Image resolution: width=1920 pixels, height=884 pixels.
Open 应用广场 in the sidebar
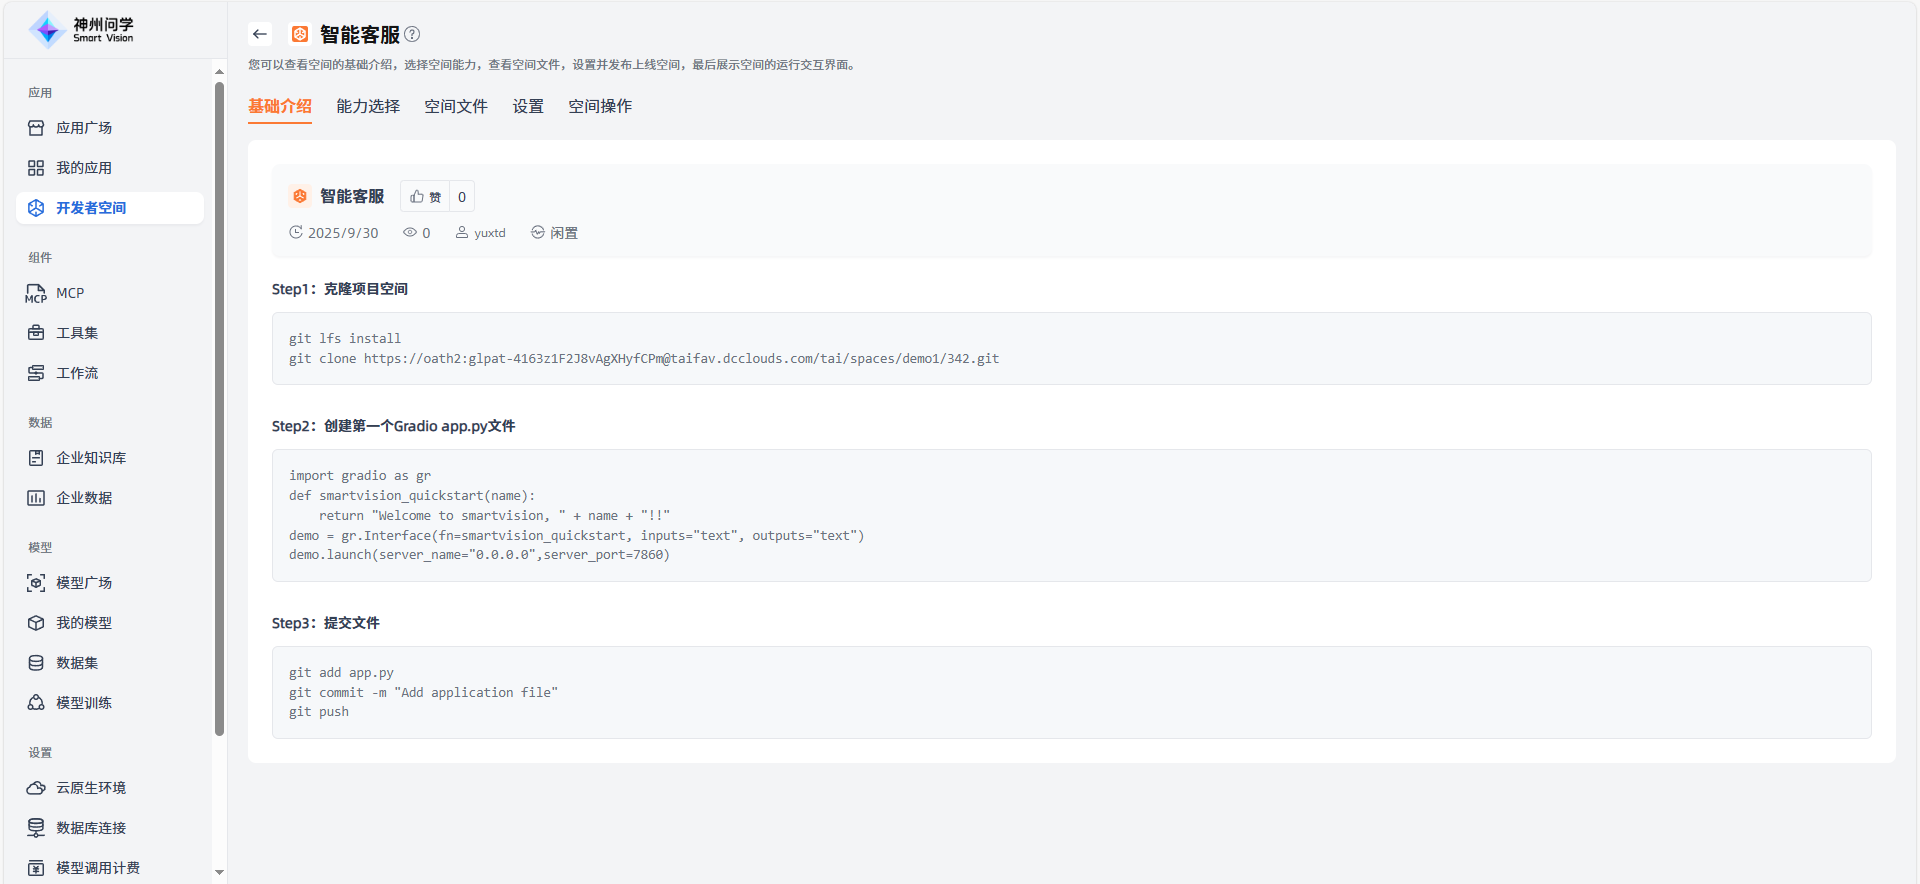point(84,128)
